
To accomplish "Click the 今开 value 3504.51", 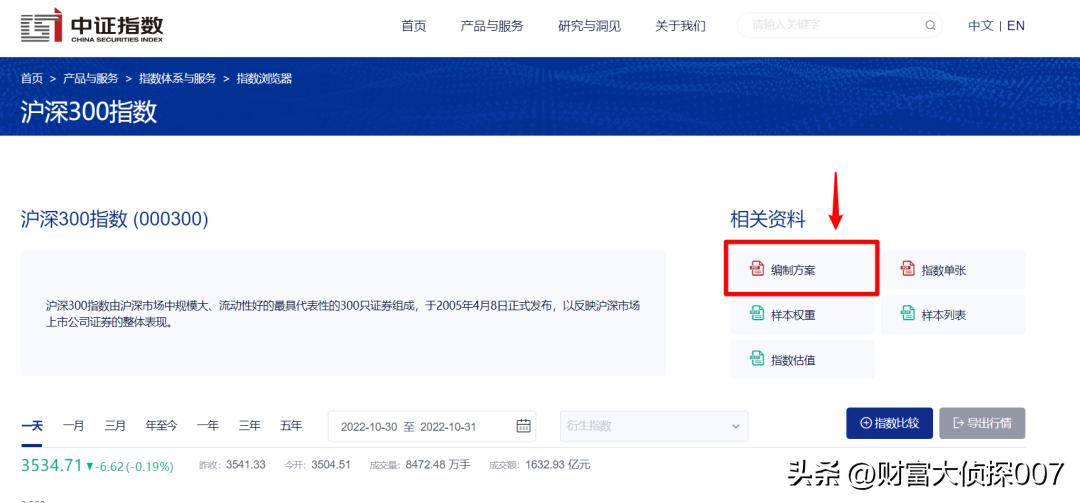I will click(x=331, y=465).
